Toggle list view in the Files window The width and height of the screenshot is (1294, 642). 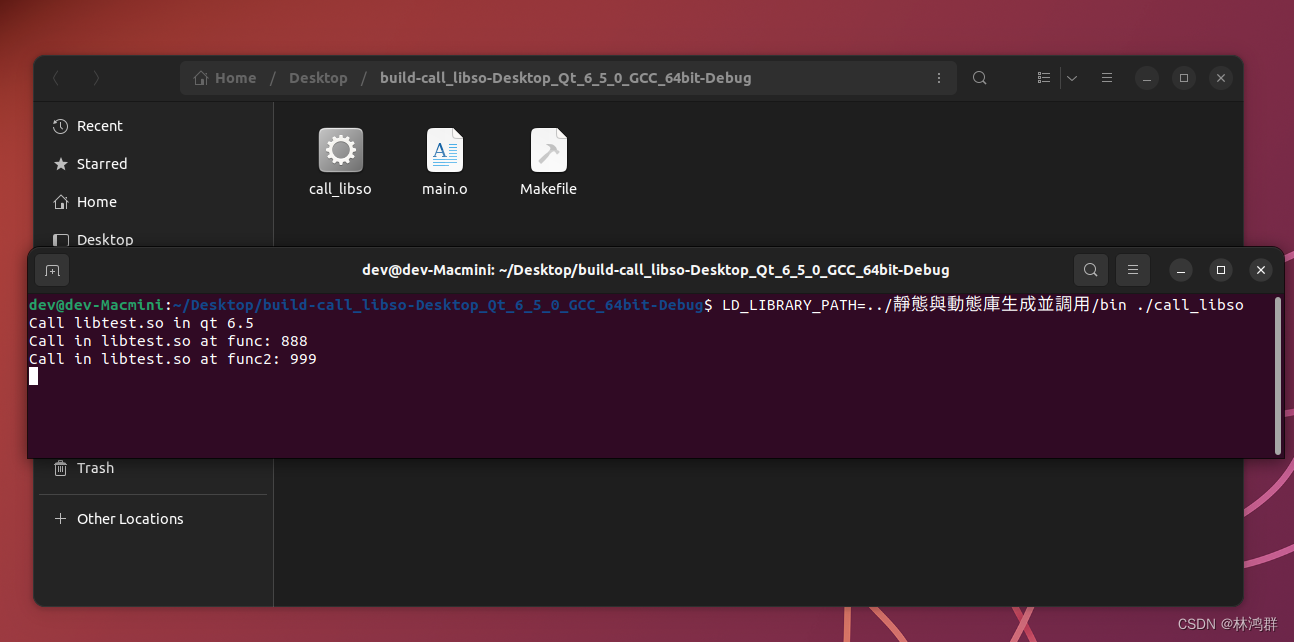coord(1044,78)
